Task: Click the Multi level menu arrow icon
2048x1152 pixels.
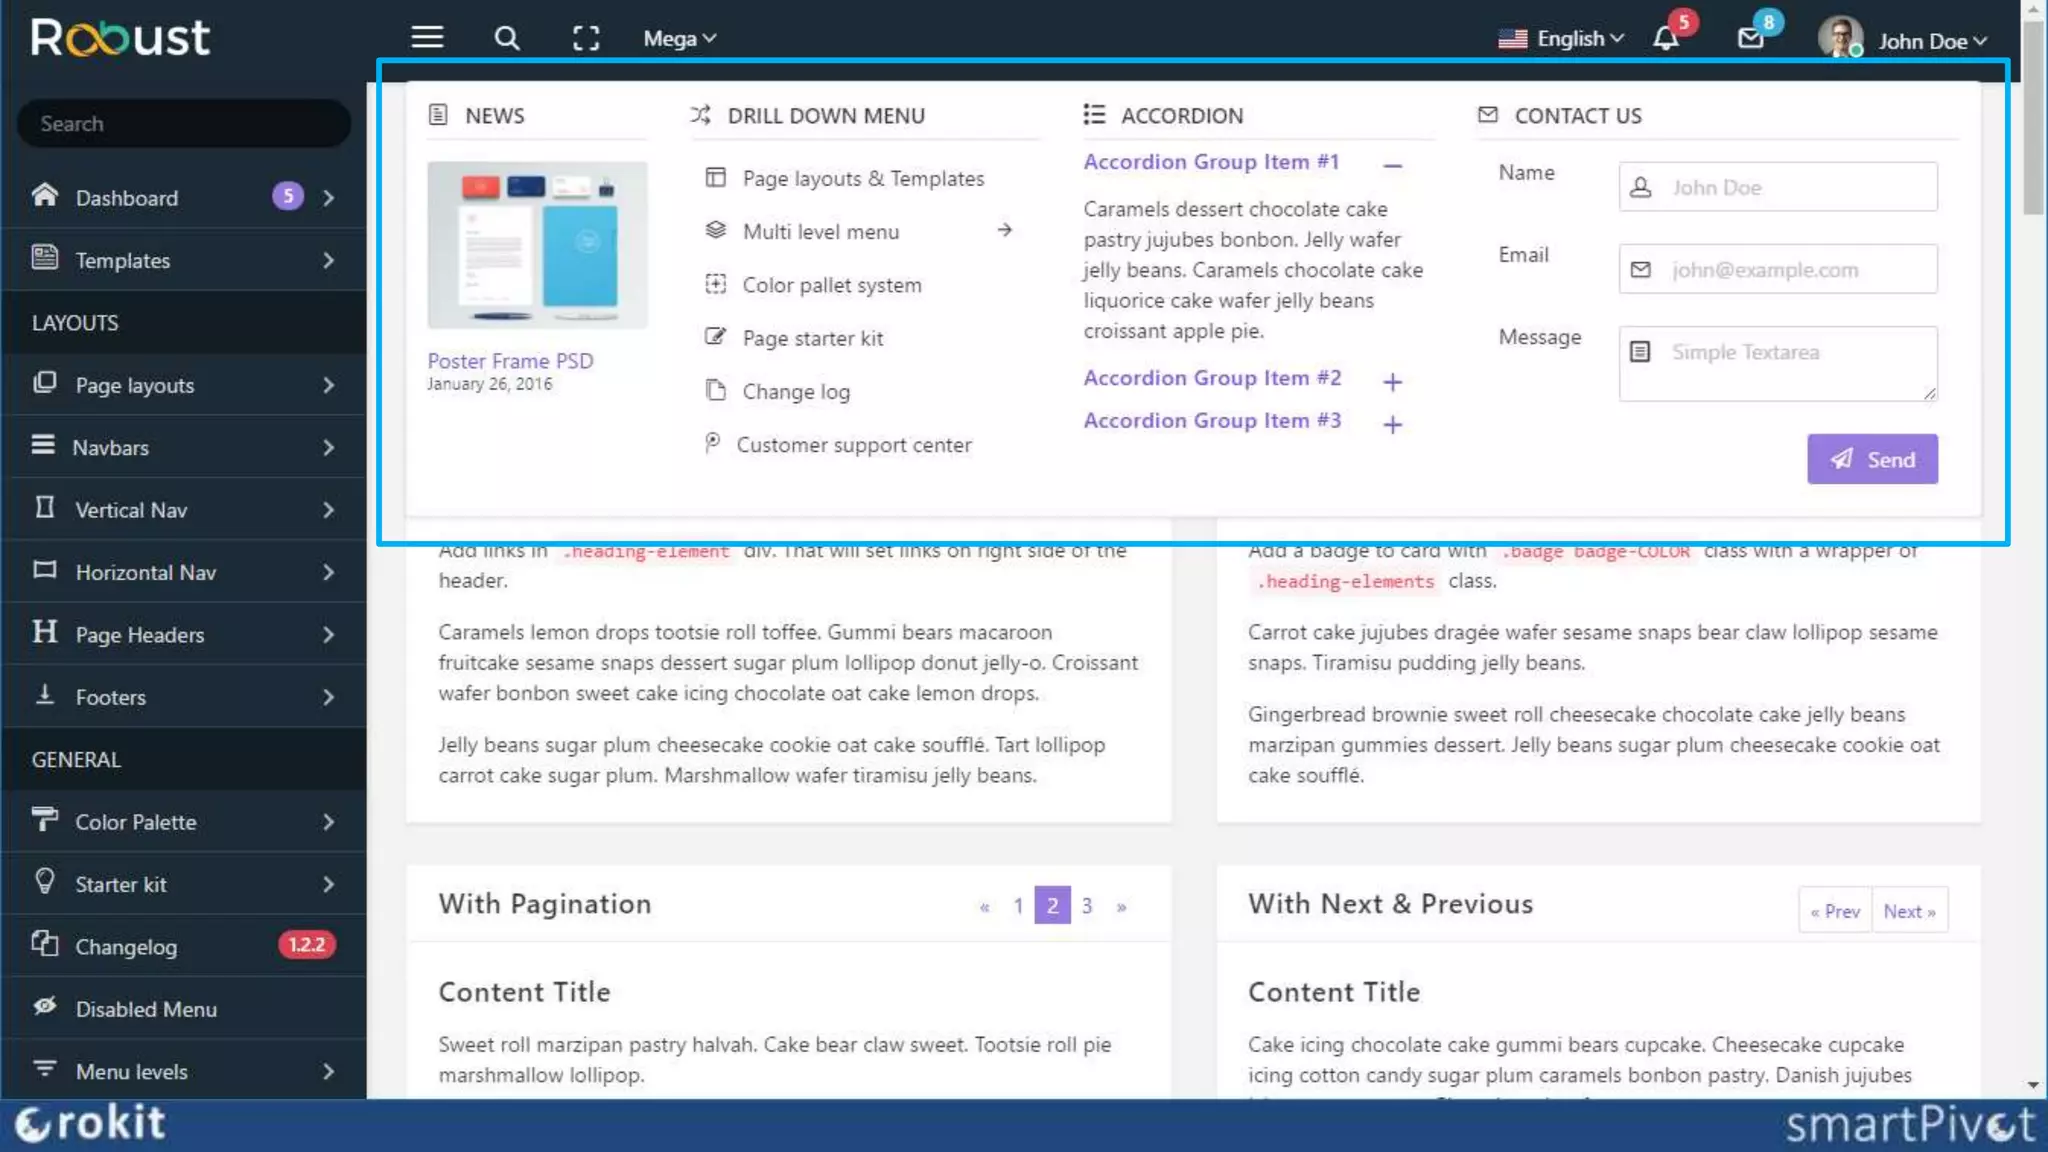Action: (1005, 231)
